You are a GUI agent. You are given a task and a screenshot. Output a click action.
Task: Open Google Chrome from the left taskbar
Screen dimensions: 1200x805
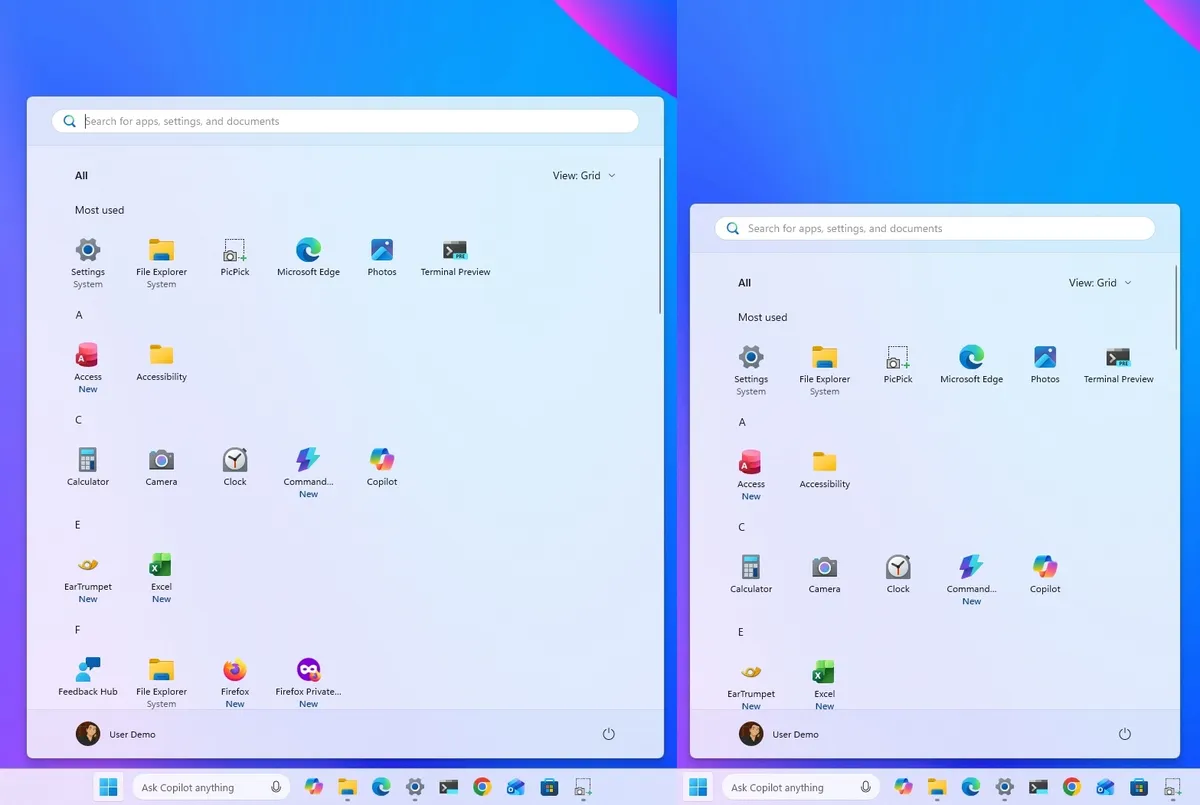pos(482,787)
